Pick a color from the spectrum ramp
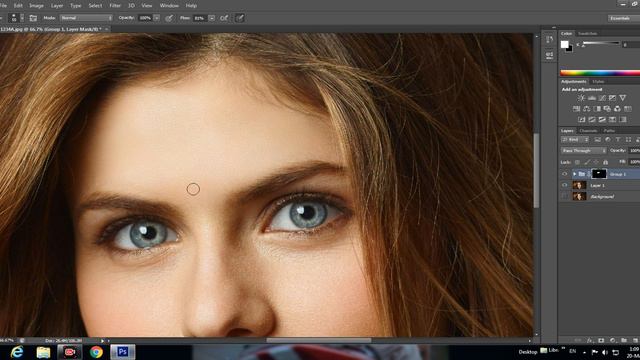 point(600,73)
